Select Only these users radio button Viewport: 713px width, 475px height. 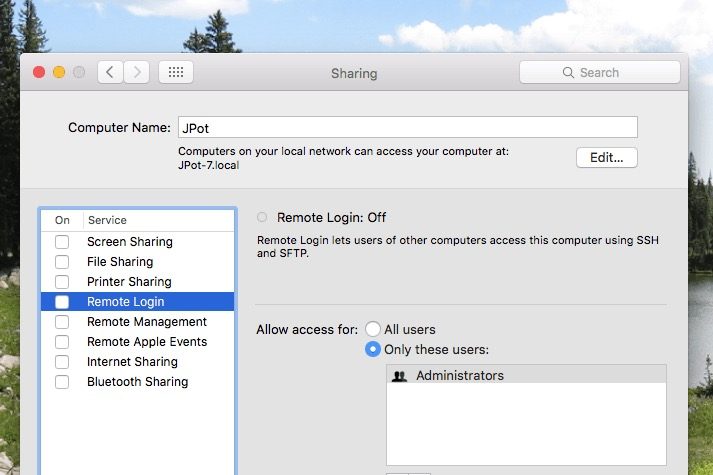pos(373,349)
